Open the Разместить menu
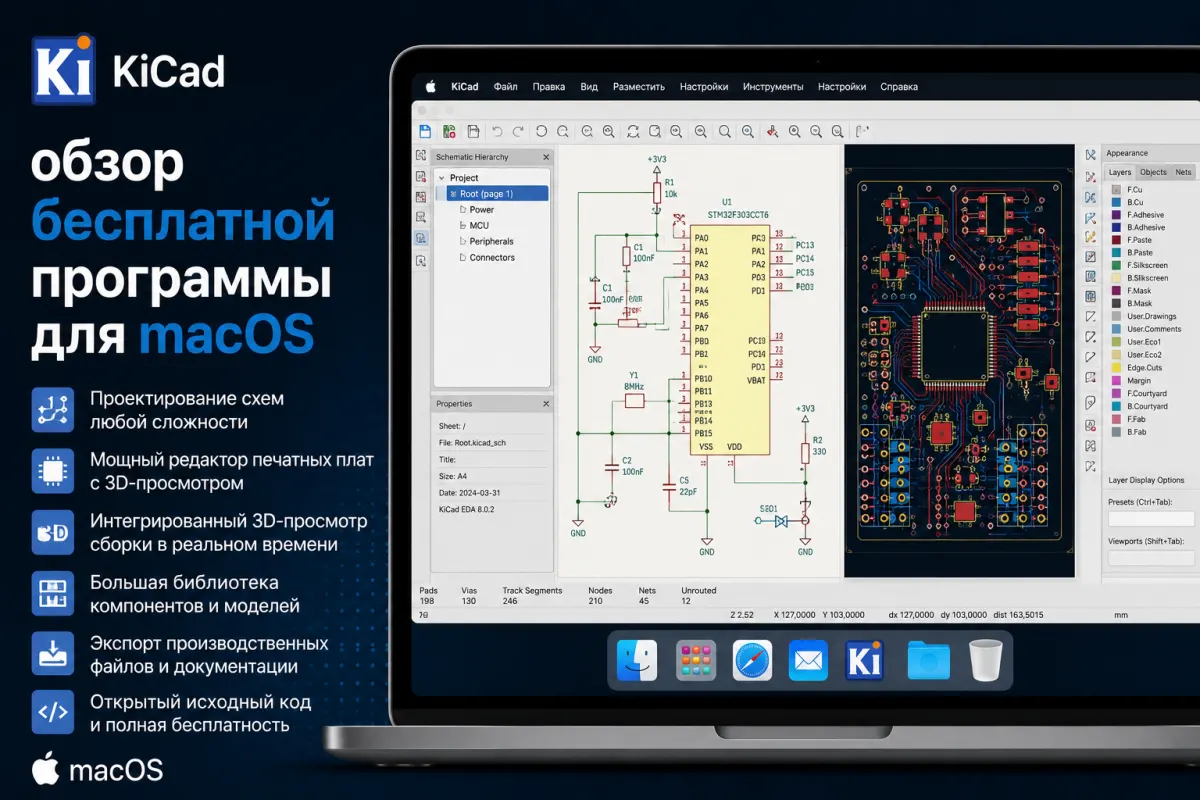The height and width of the screenshot is (800, 1200). tap(639, 87)
